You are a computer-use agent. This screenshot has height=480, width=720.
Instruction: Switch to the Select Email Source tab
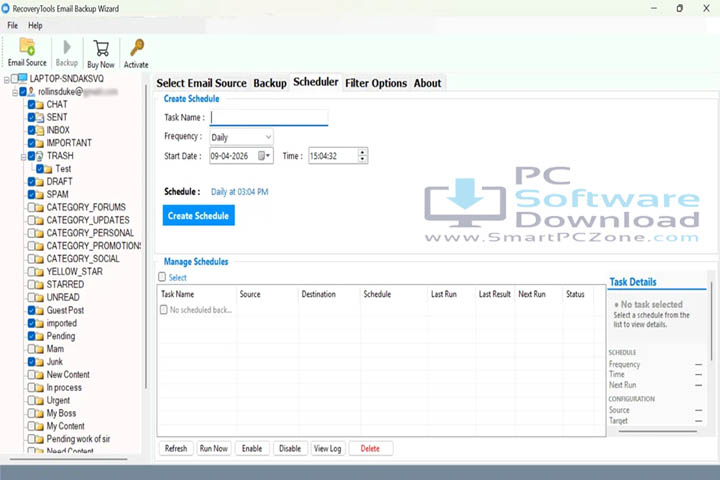[x=202, y=83]
